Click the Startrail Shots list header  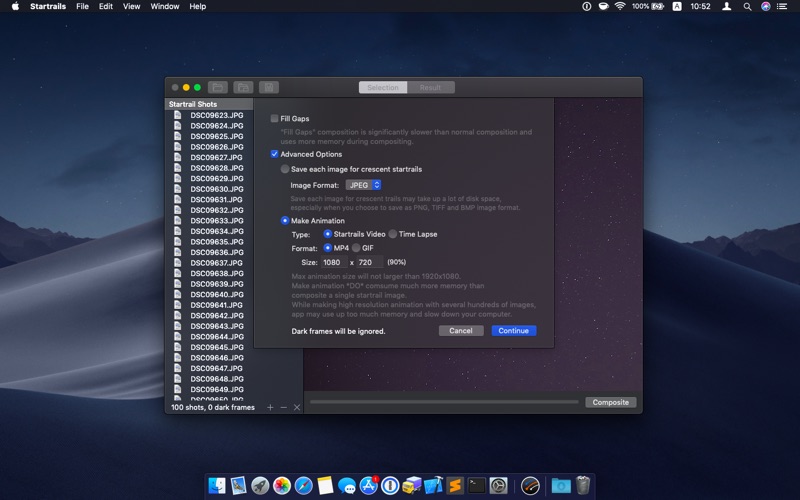209,104
